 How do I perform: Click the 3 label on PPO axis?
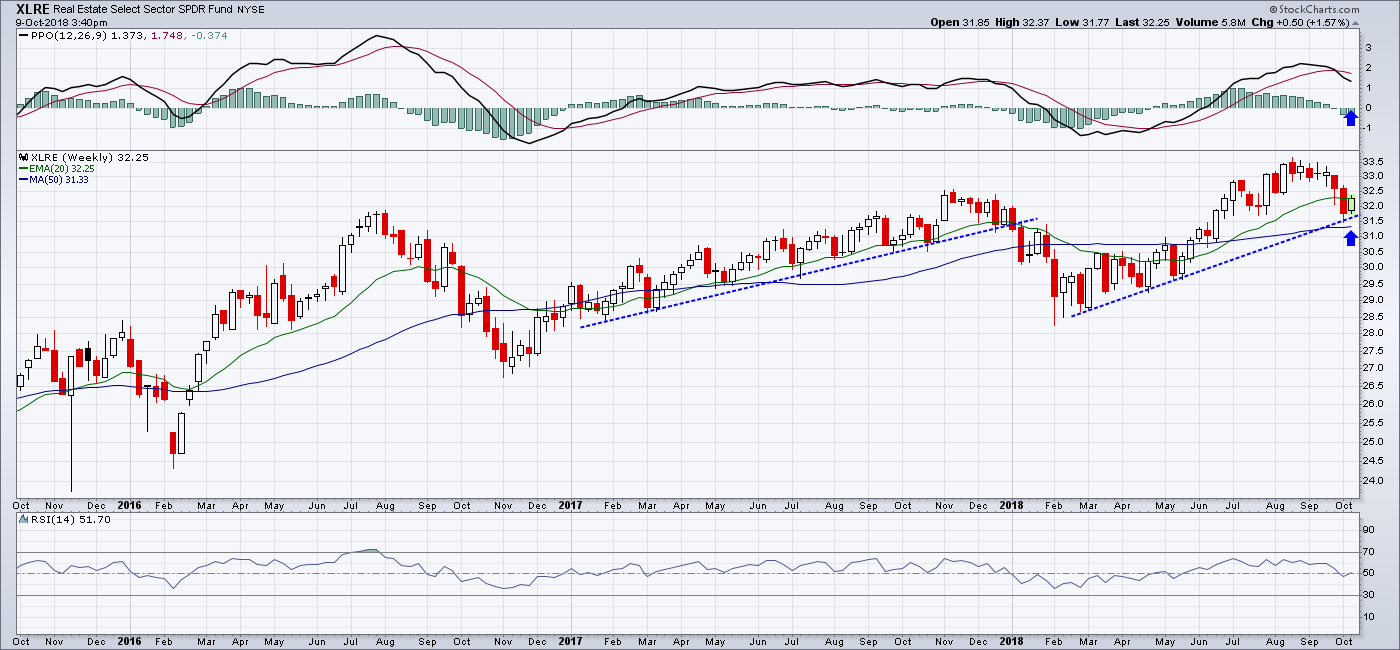[x=1368, y=47]
